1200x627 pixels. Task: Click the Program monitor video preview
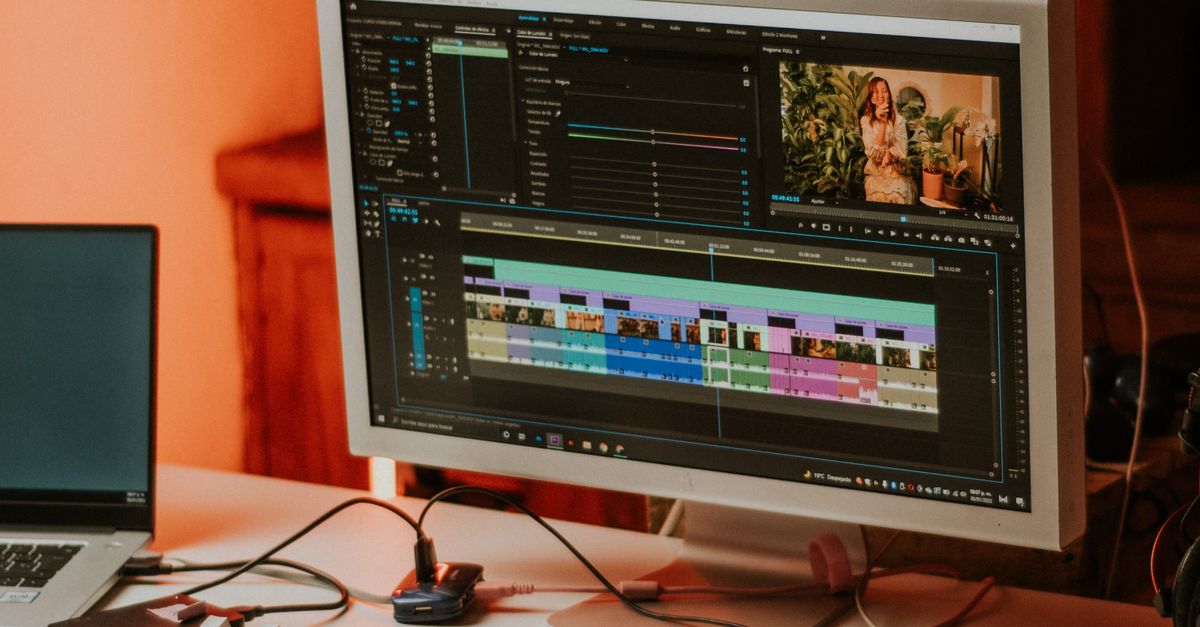coord(889,134)
